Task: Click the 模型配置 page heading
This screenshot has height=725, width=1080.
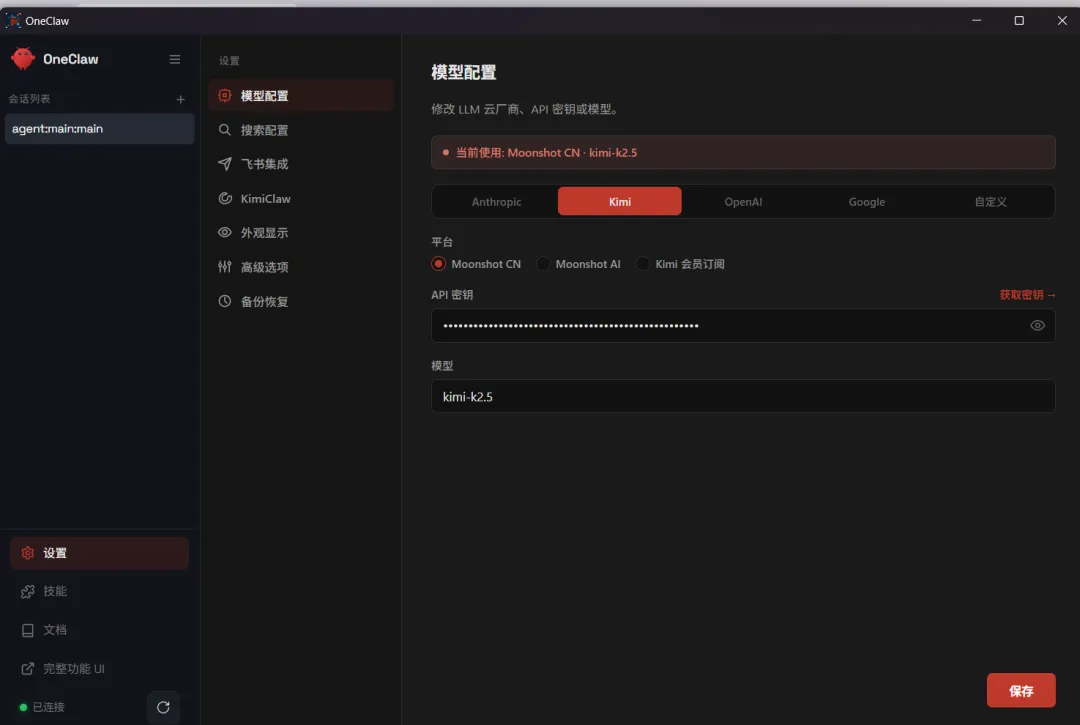Action: click(x=464, y=72)
